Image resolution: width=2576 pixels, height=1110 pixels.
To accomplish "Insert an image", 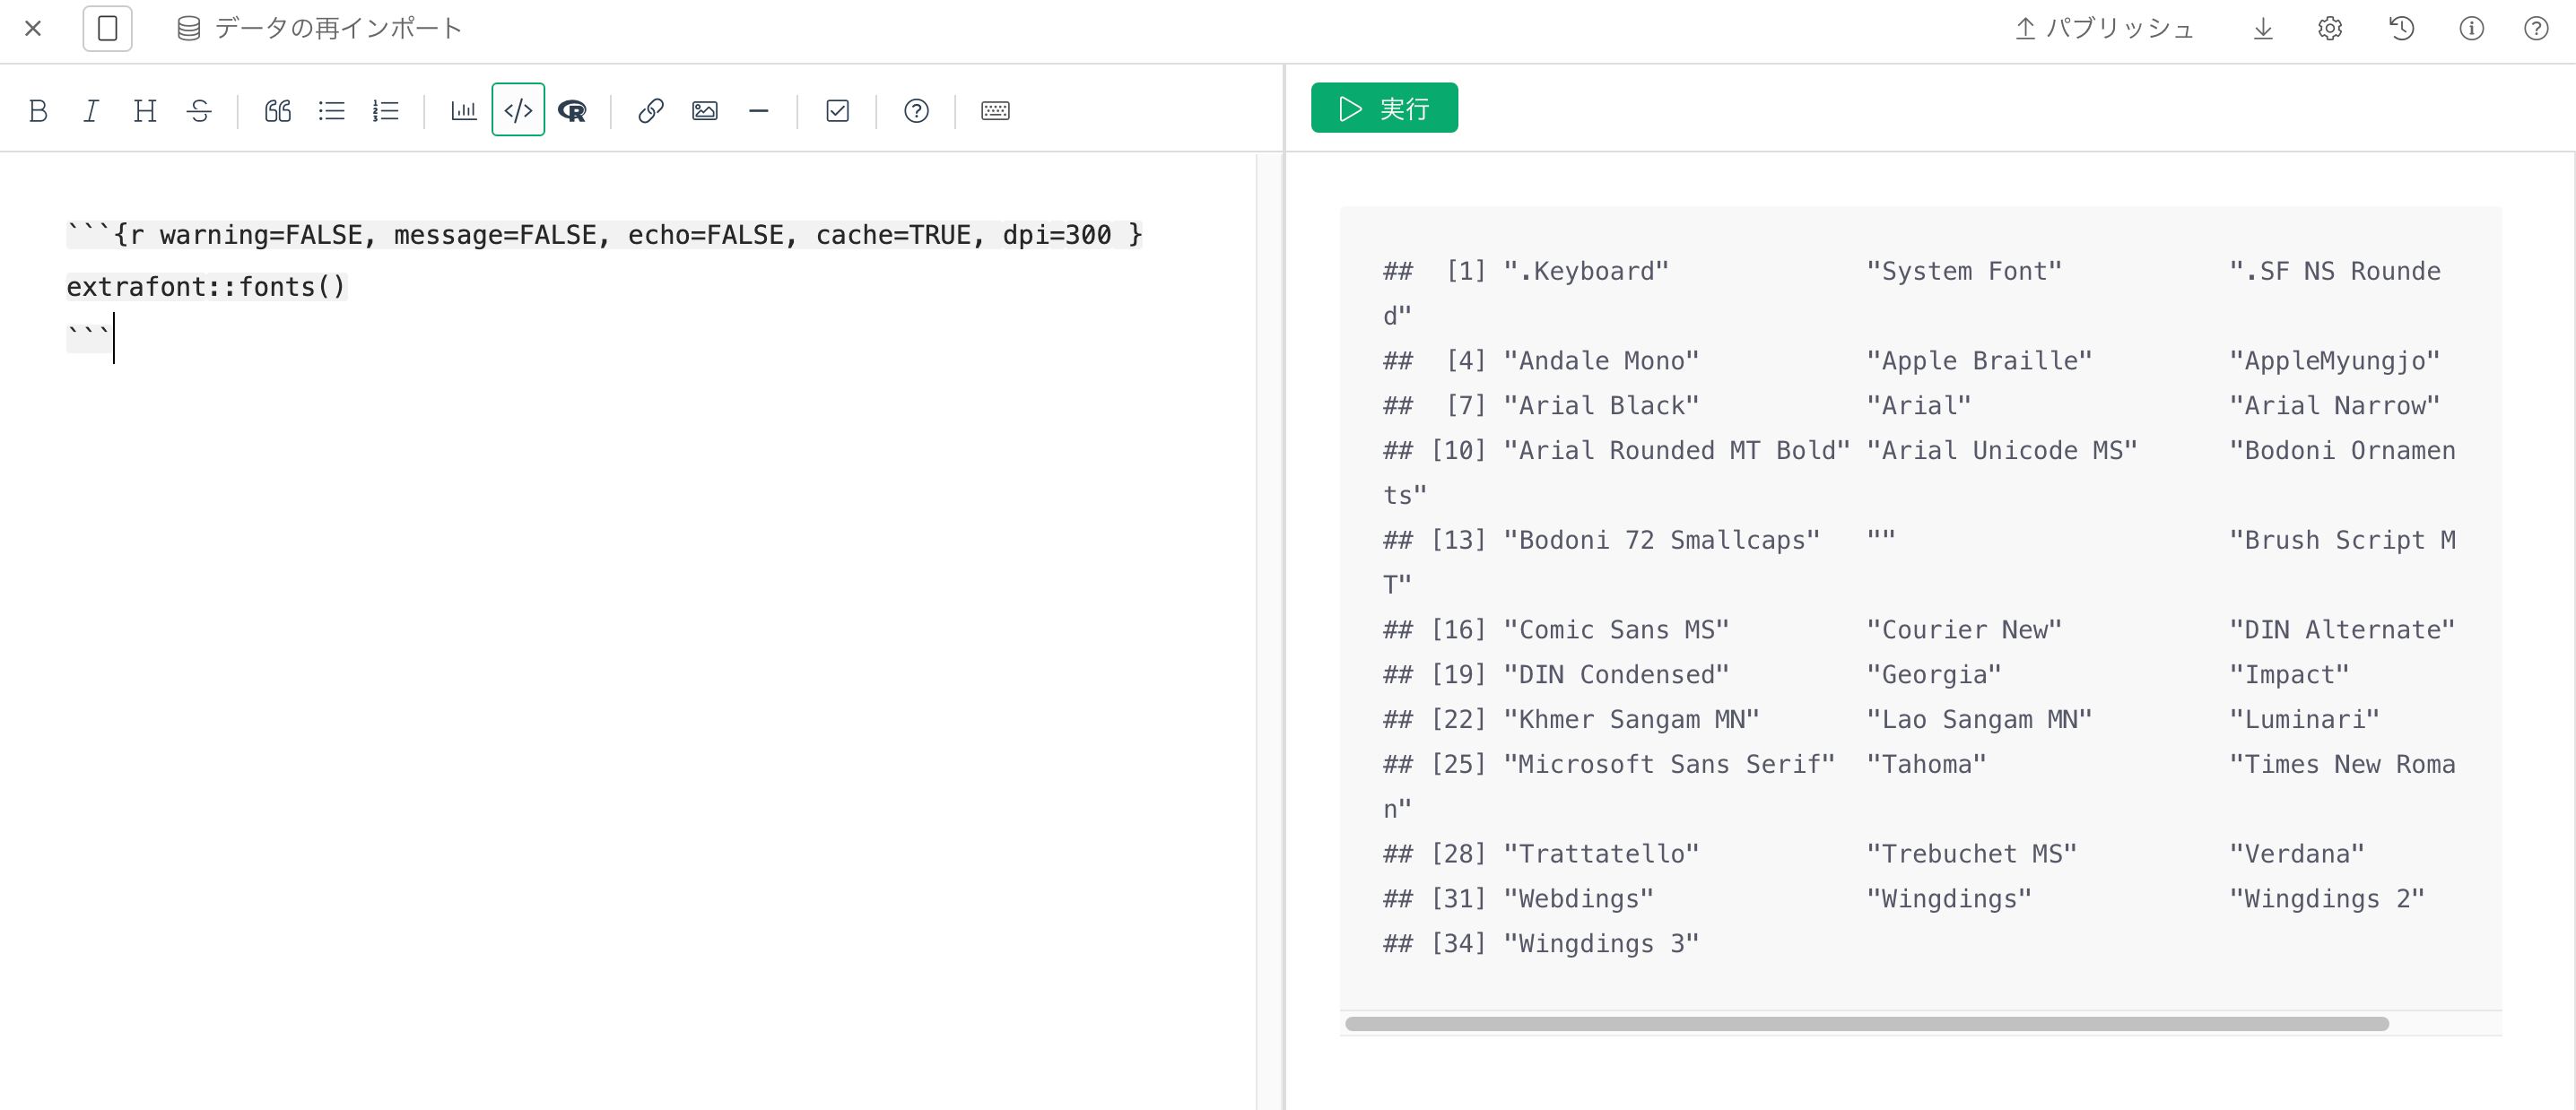I will click(x=705, y=110).
